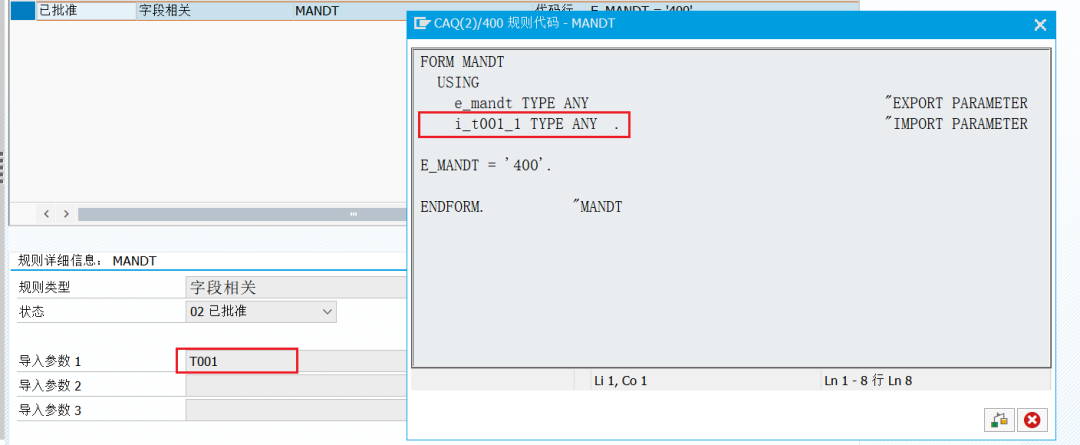
Task: Click the 导入参数 3 label
Action: 50,411
